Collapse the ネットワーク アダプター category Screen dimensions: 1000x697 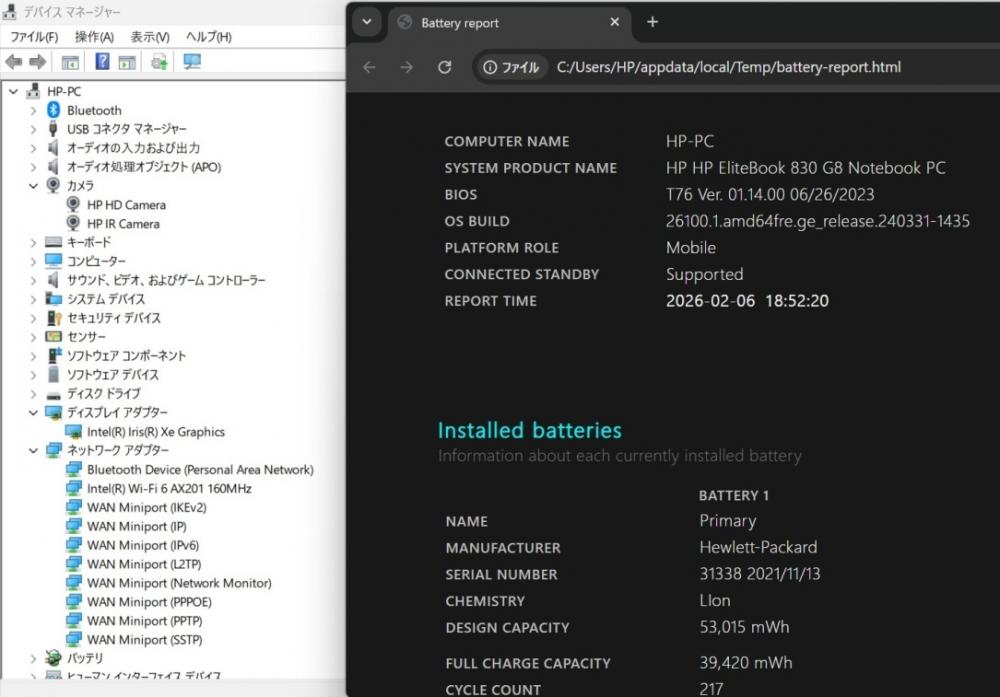click(x=33, y=451)
